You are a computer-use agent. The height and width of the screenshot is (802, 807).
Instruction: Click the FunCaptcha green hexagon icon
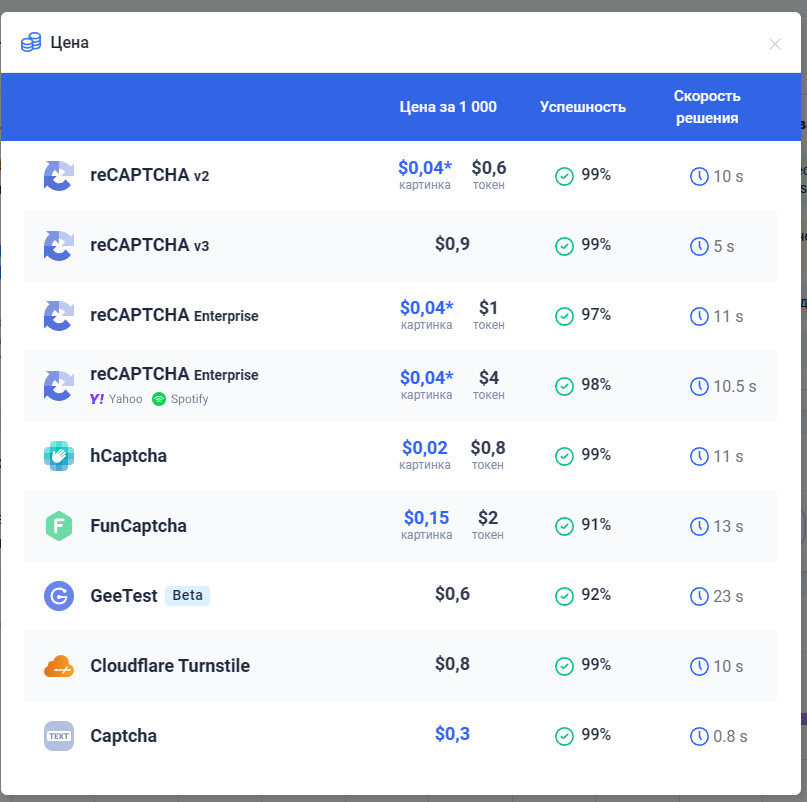tap(59, 526)
